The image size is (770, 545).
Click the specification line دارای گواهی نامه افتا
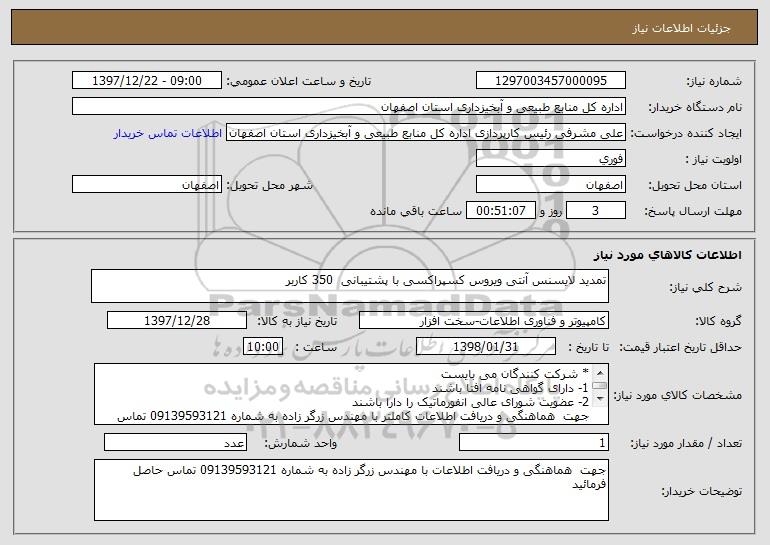tap(509, 388)
